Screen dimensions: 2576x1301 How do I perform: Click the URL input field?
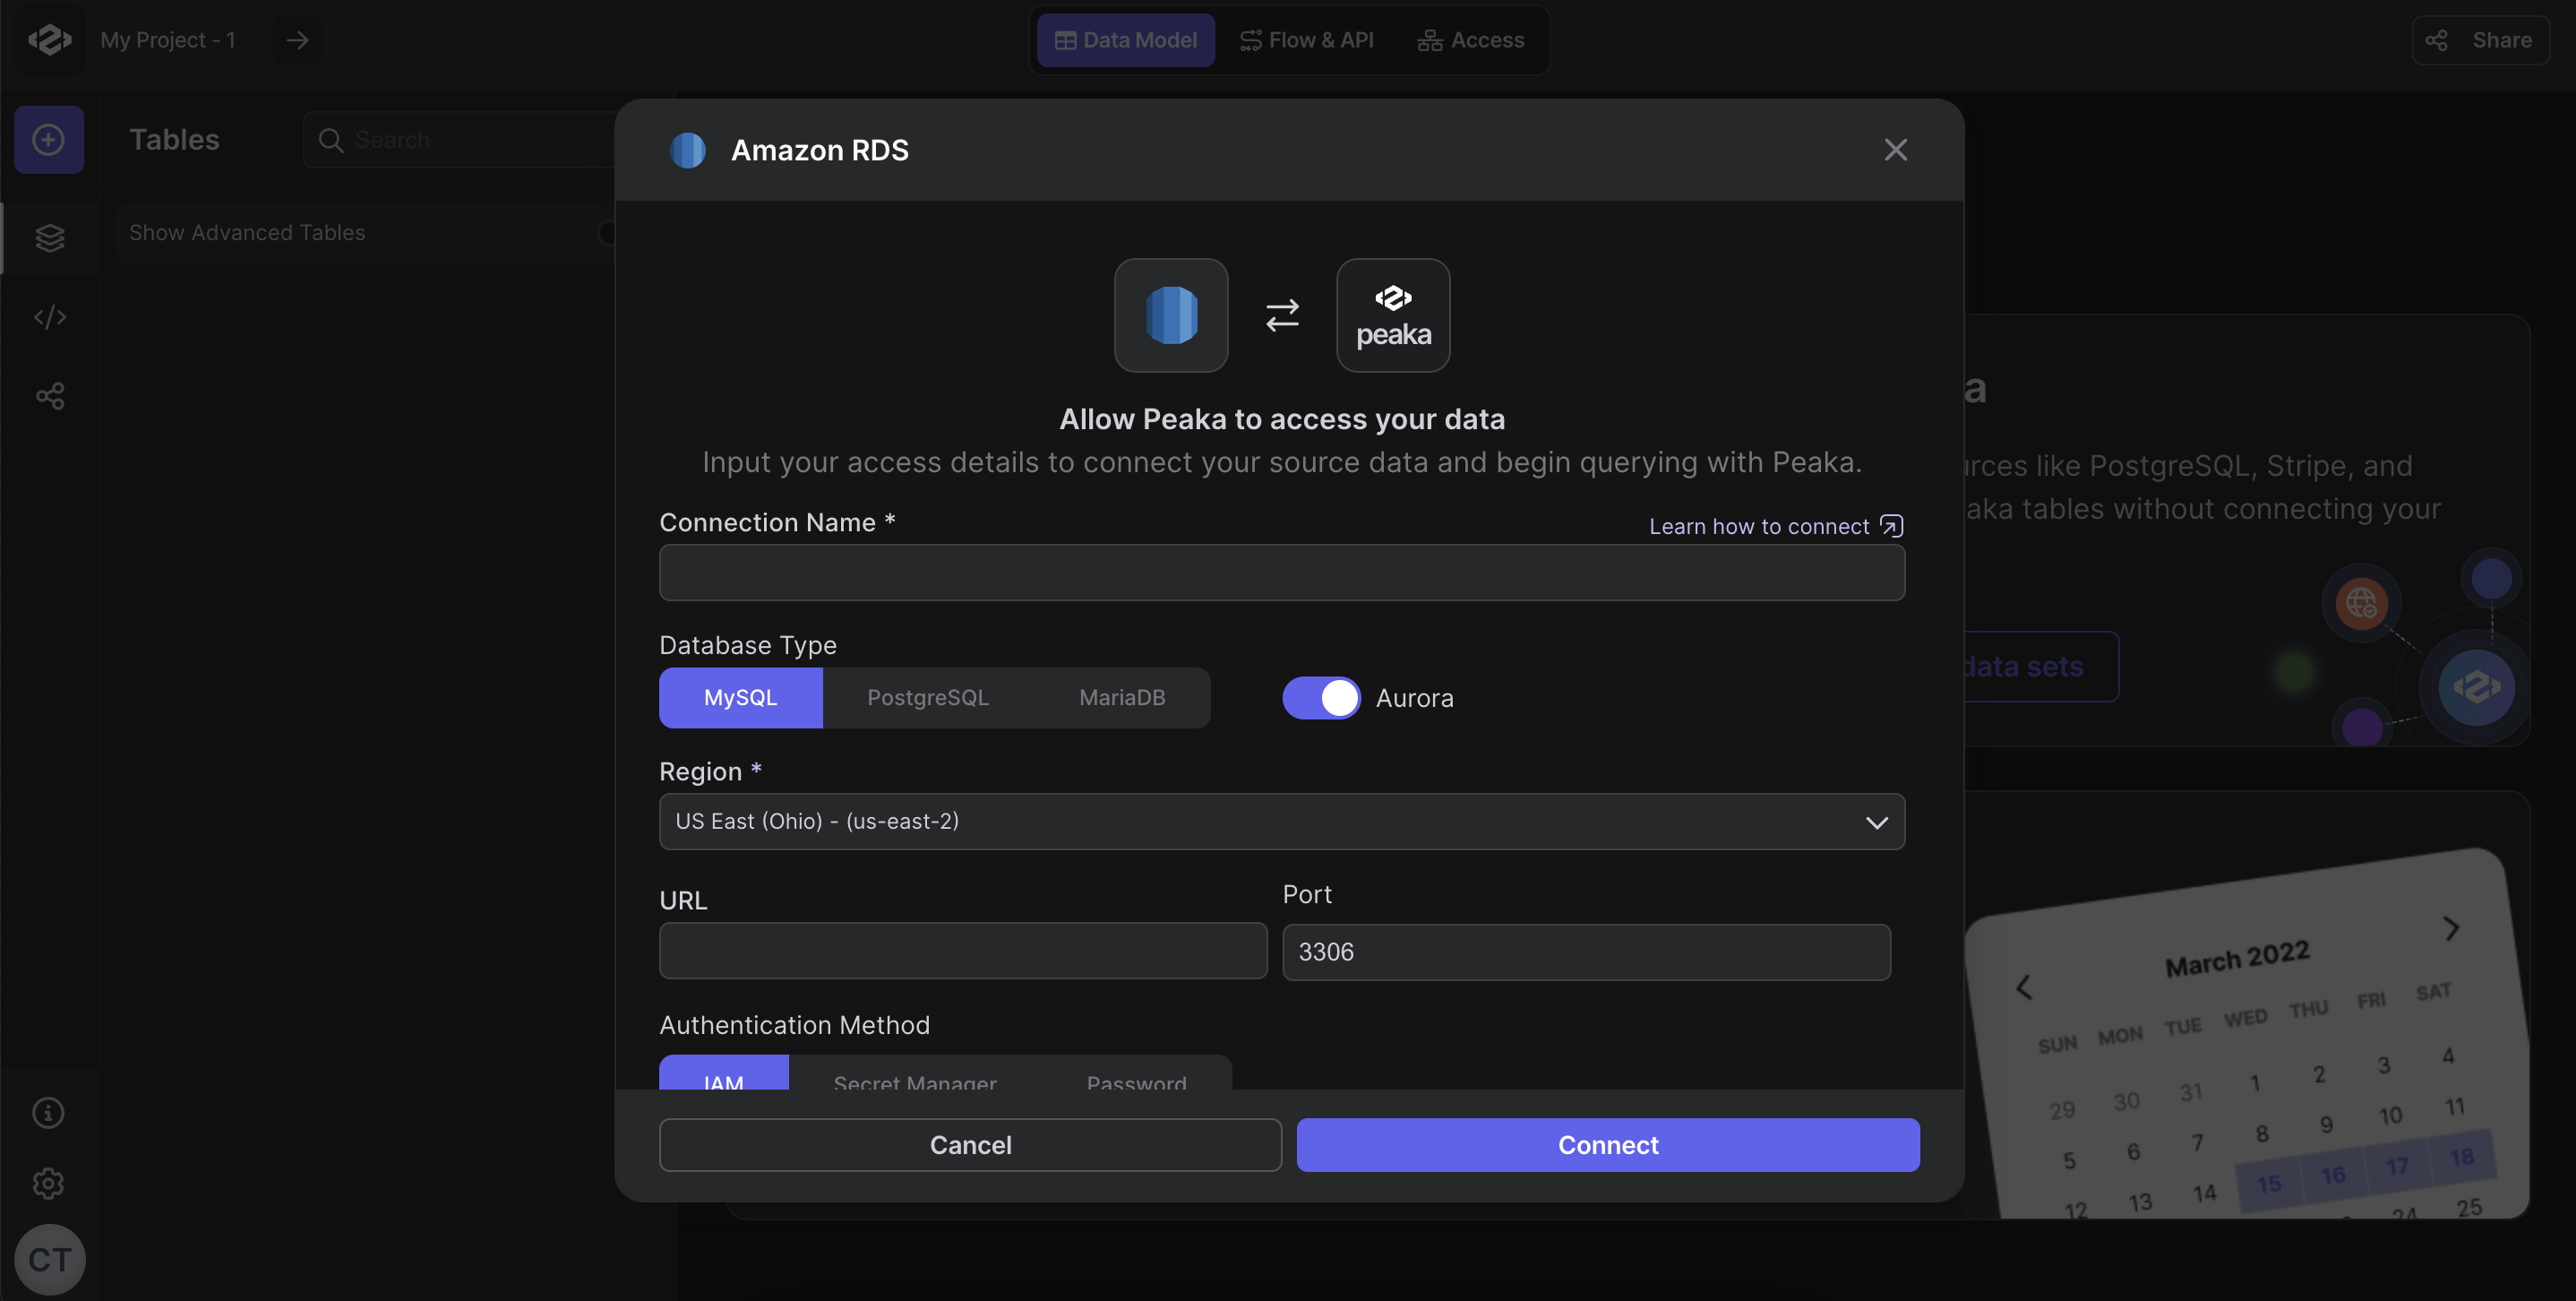pos(963,950)
